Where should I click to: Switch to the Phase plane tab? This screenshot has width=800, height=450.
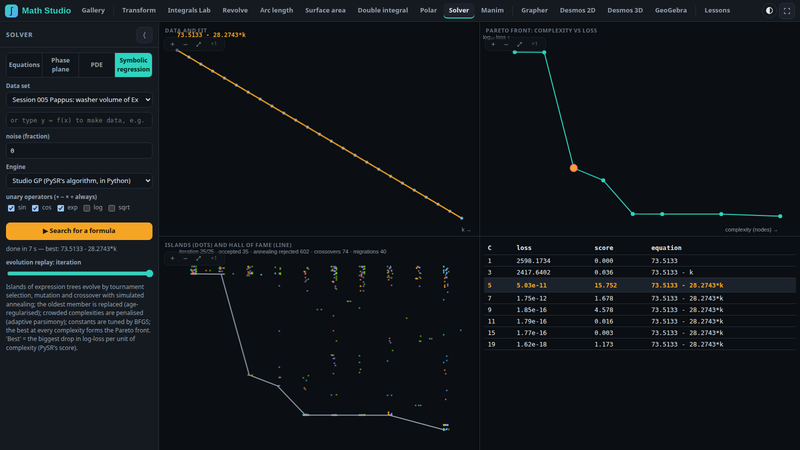[60, 65]
